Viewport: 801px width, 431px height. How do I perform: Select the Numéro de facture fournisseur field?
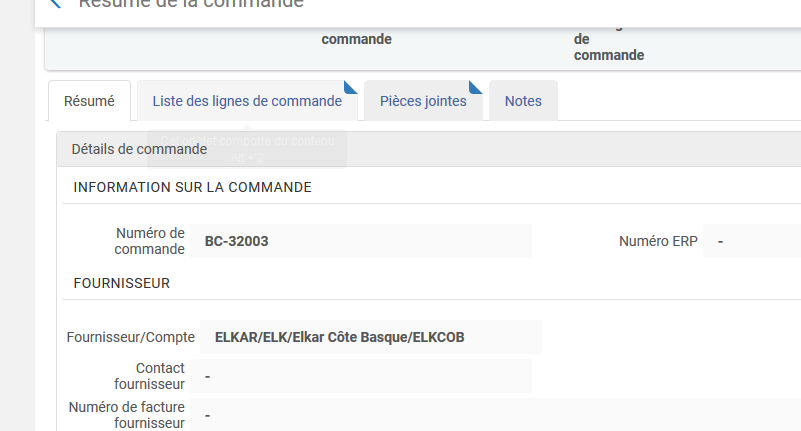point(362,414)
